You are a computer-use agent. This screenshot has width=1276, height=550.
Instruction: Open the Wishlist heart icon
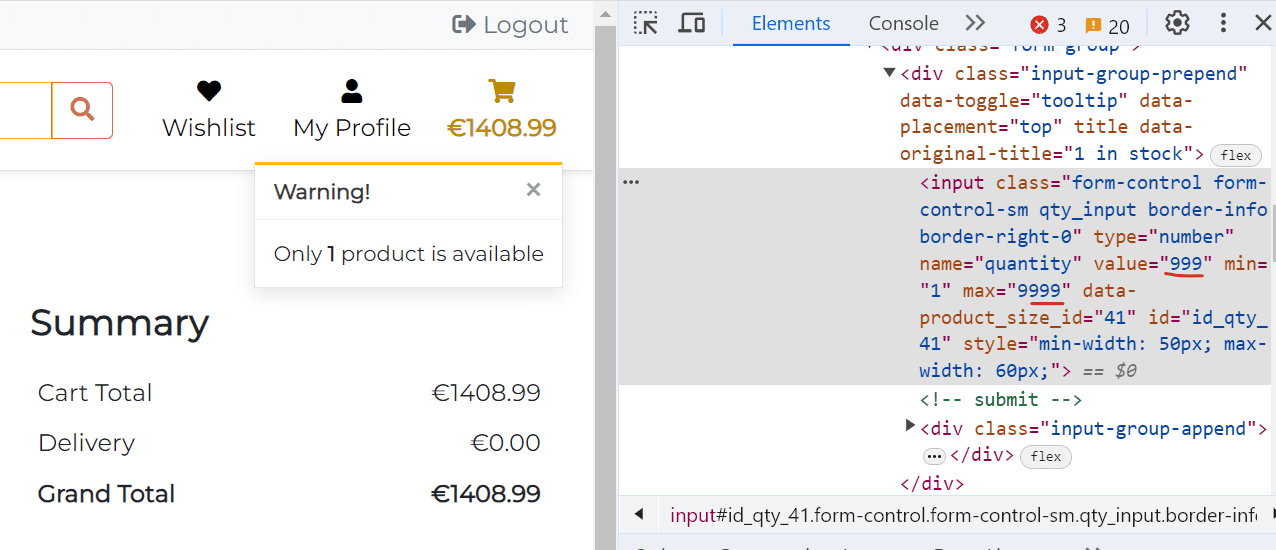click(x=209, y=92)
